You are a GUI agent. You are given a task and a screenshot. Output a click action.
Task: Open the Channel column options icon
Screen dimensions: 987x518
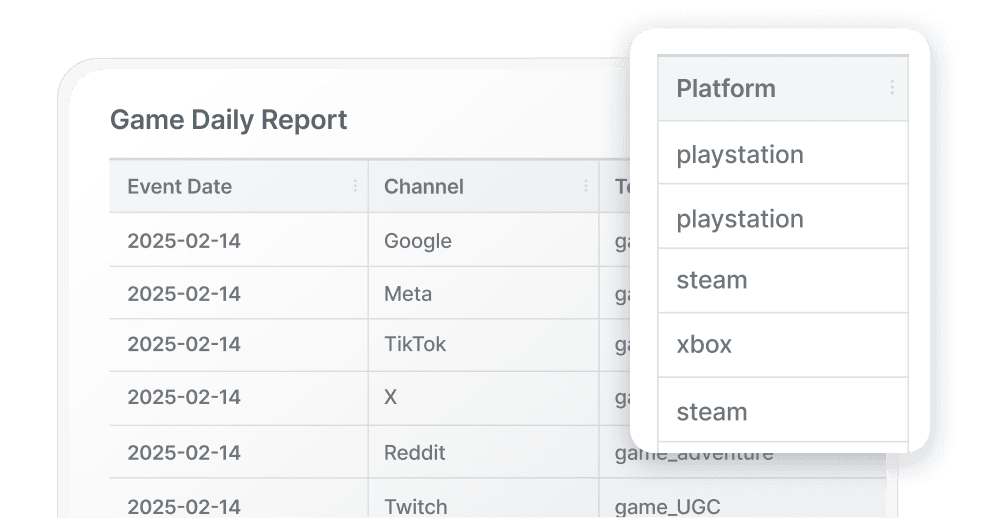(x=586, y=186)
